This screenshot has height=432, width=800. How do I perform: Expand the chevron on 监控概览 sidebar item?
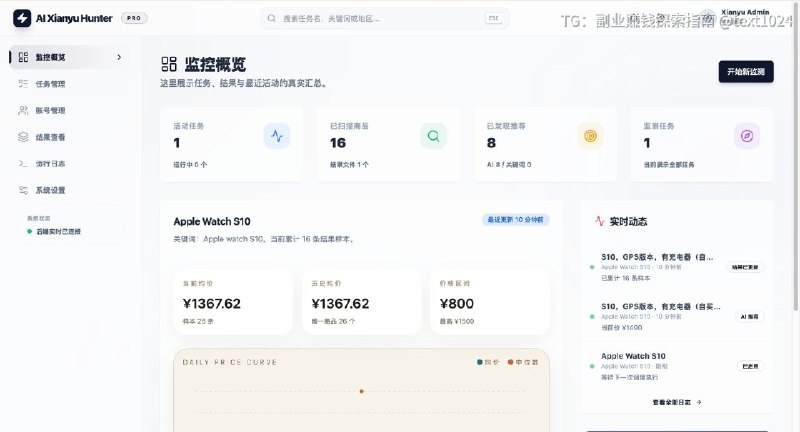tap(119, 57)
